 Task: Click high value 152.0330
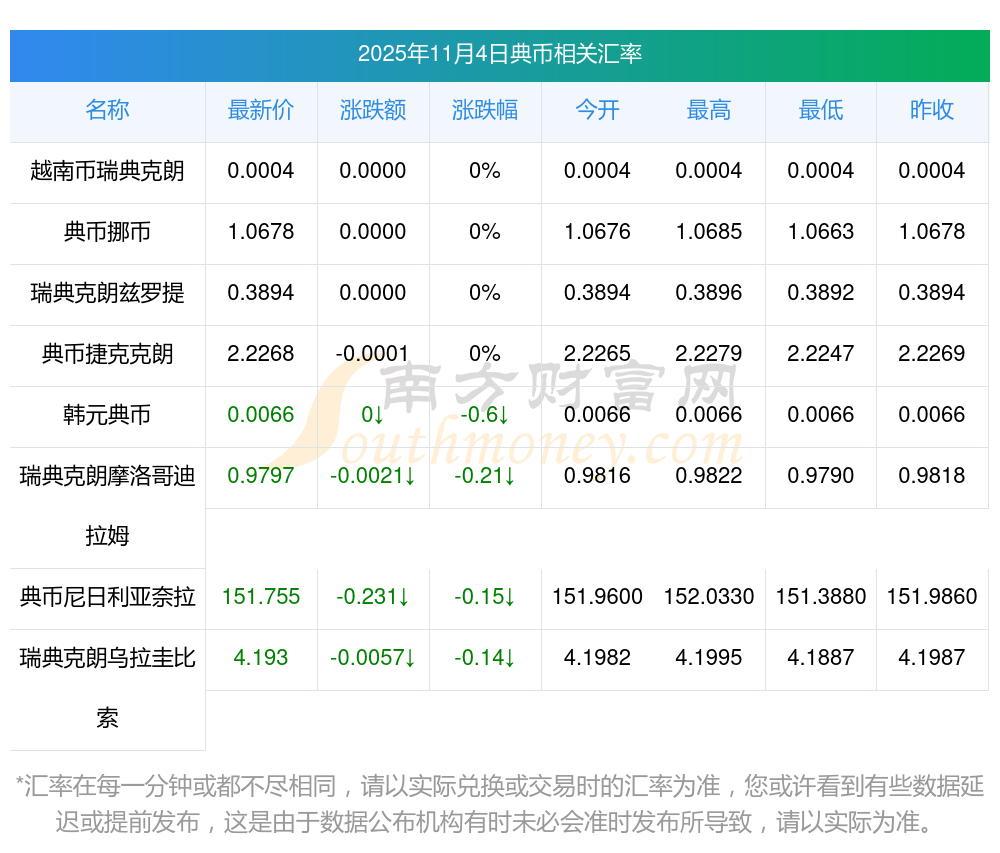click(x=709, y=597)
